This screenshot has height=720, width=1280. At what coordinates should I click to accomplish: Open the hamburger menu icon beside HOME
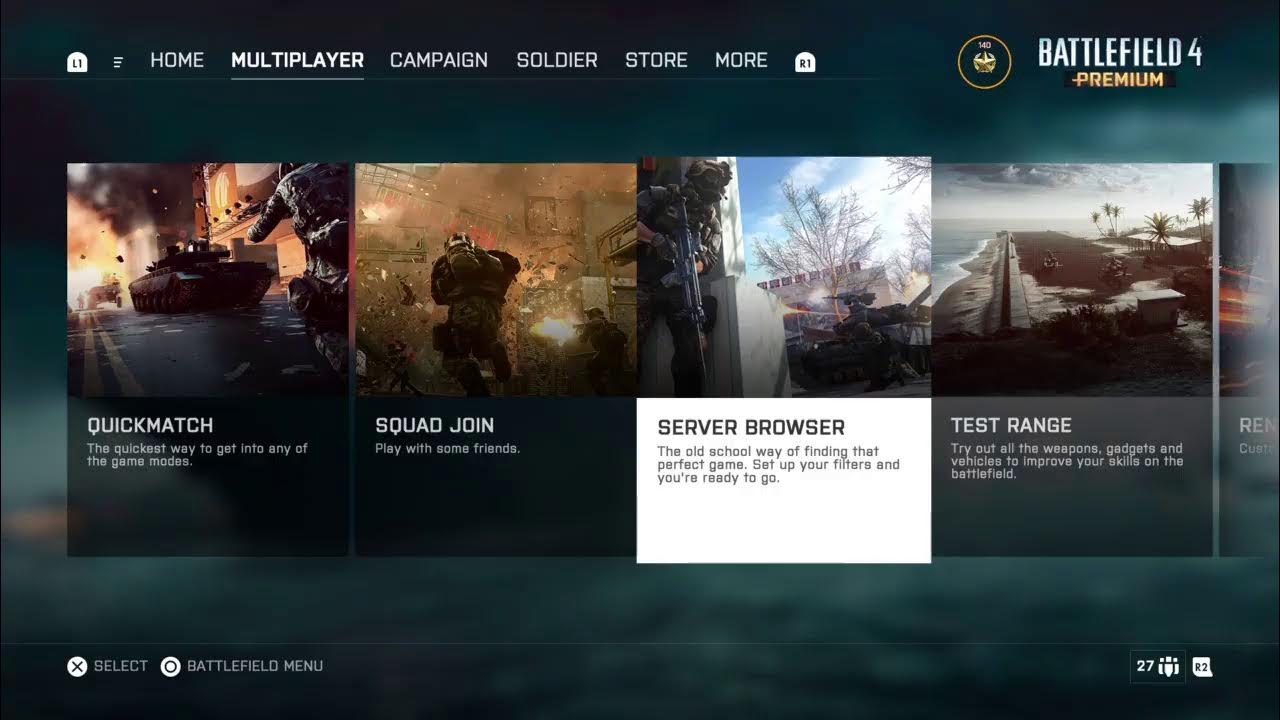coord(118,63)
